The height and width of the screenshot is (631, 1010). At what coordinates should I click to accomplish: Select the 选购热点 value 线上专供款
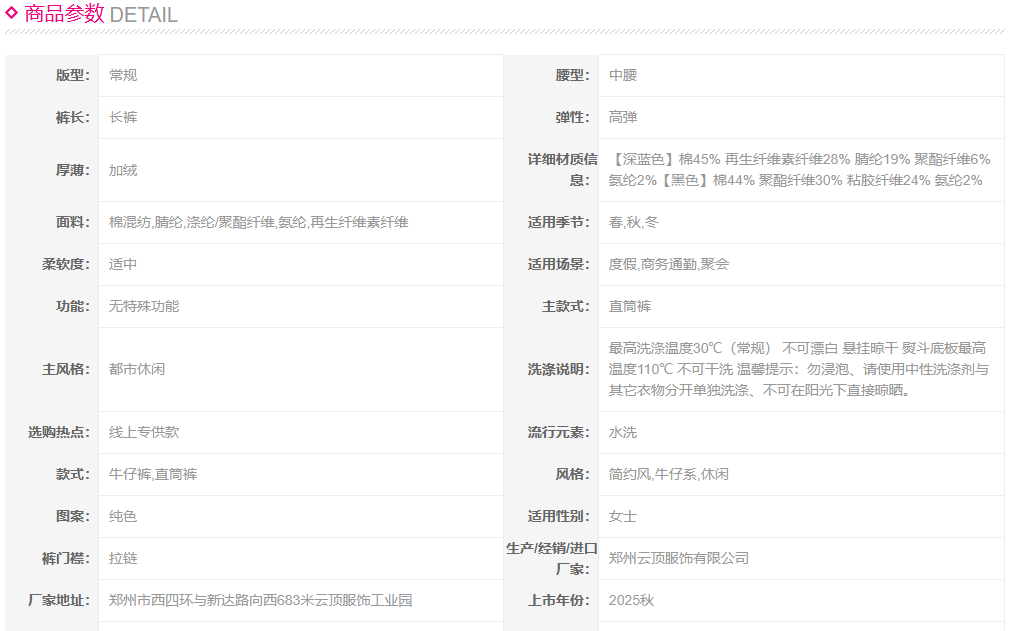(x=144, y=432)
